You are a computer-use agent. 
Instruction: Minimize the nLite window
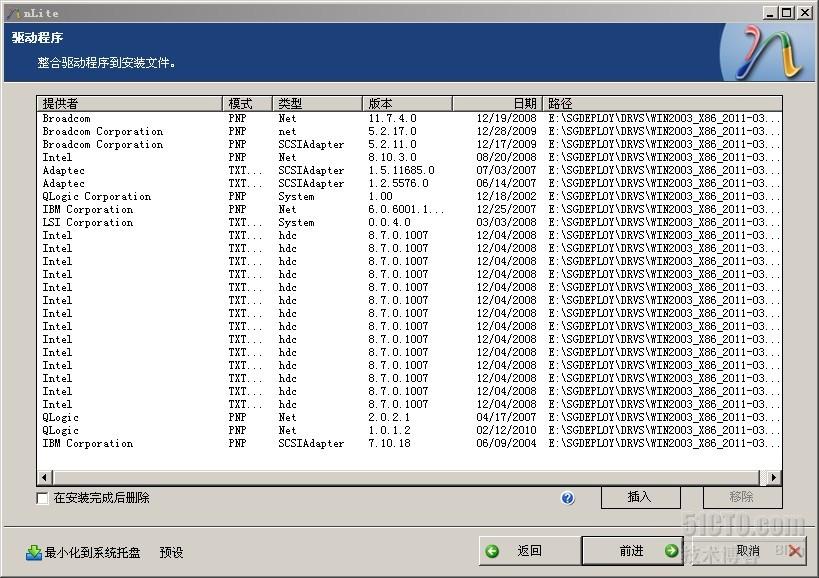coord(769,13)
